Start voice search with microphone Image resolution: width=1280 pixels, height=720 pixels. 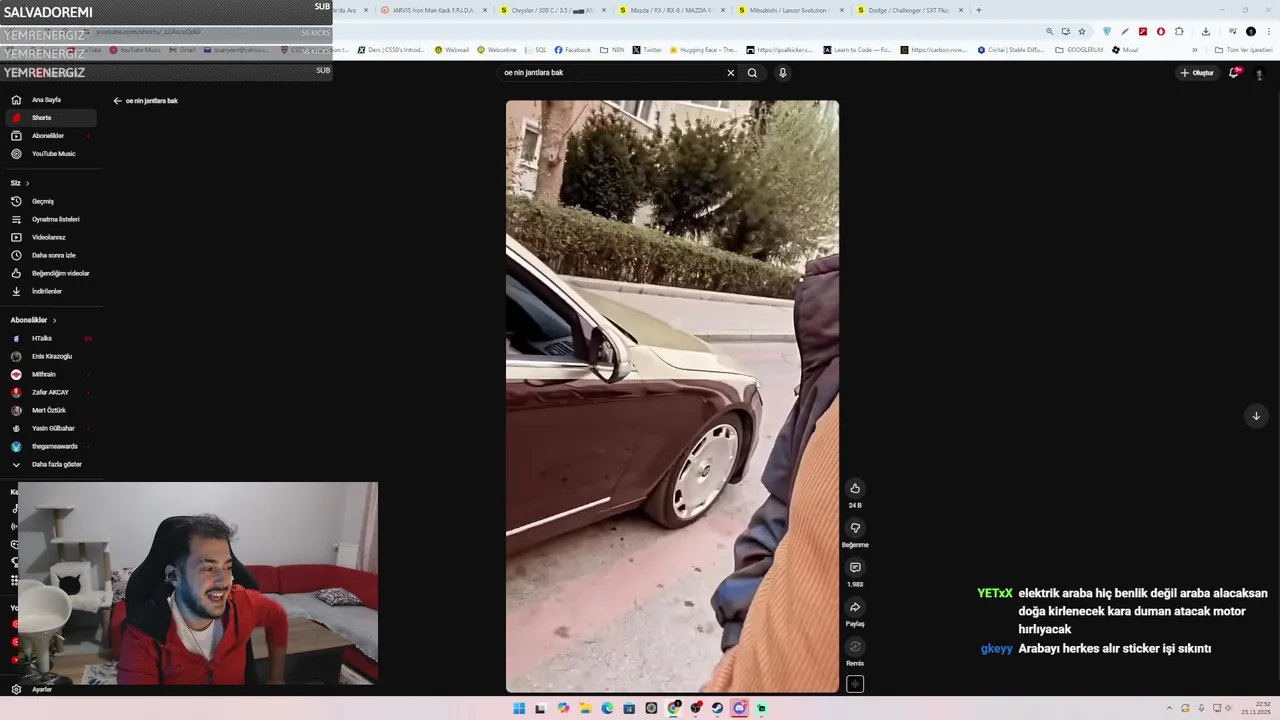click(783, 73)
